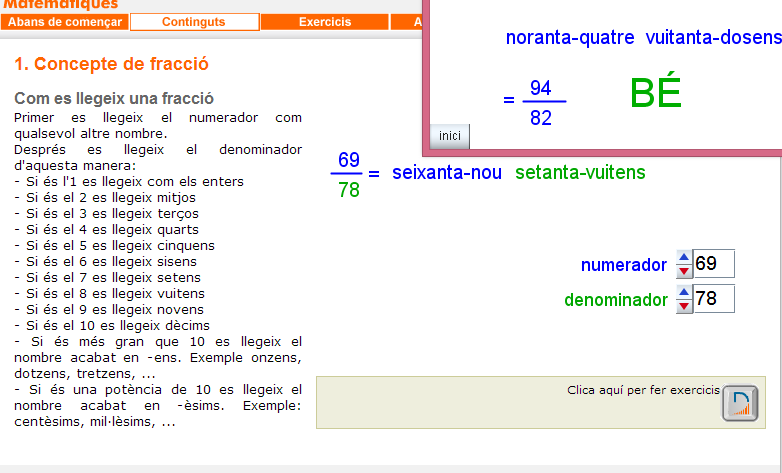Decrease the denominador with the down arrow
Image resolution: width=782 pixels, height=473 pixels.
684,306
